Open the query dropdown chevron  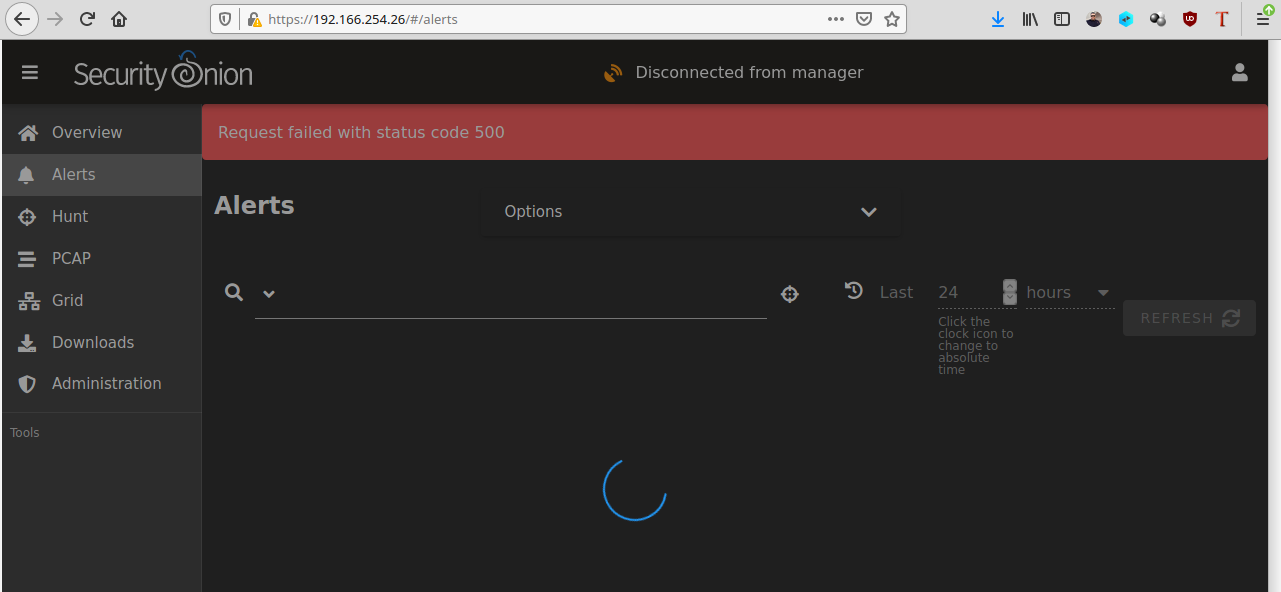click(x=268, y=293)
